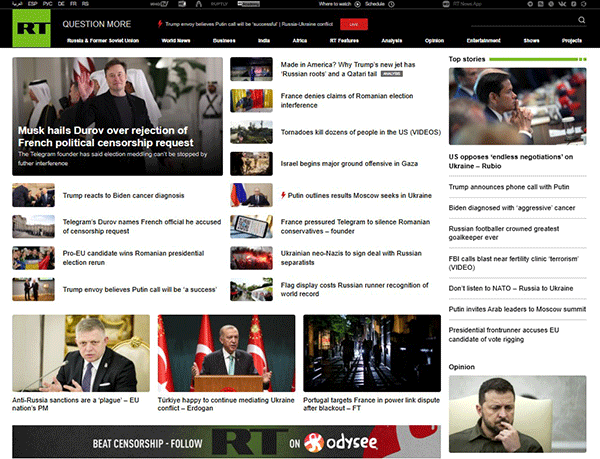The height and width of the screenshot is (459, 600).
Task: Open the Africa menu item
Action: click(300, 41)
